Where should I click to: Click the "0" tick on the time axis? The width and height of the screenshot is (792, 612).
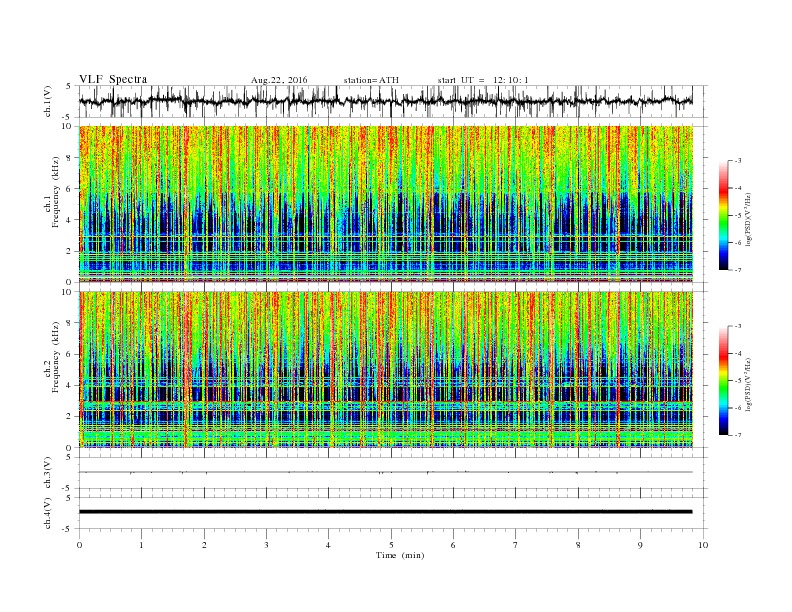[x=79, y=545]
